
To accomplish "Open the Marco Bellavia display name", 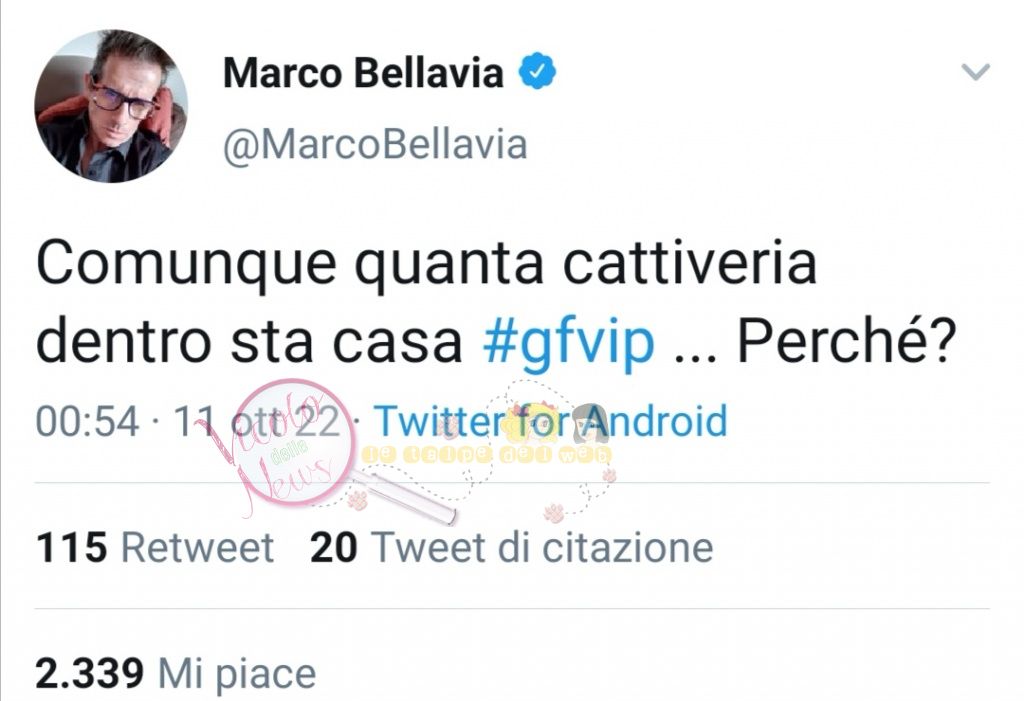I will pos(363,72).
